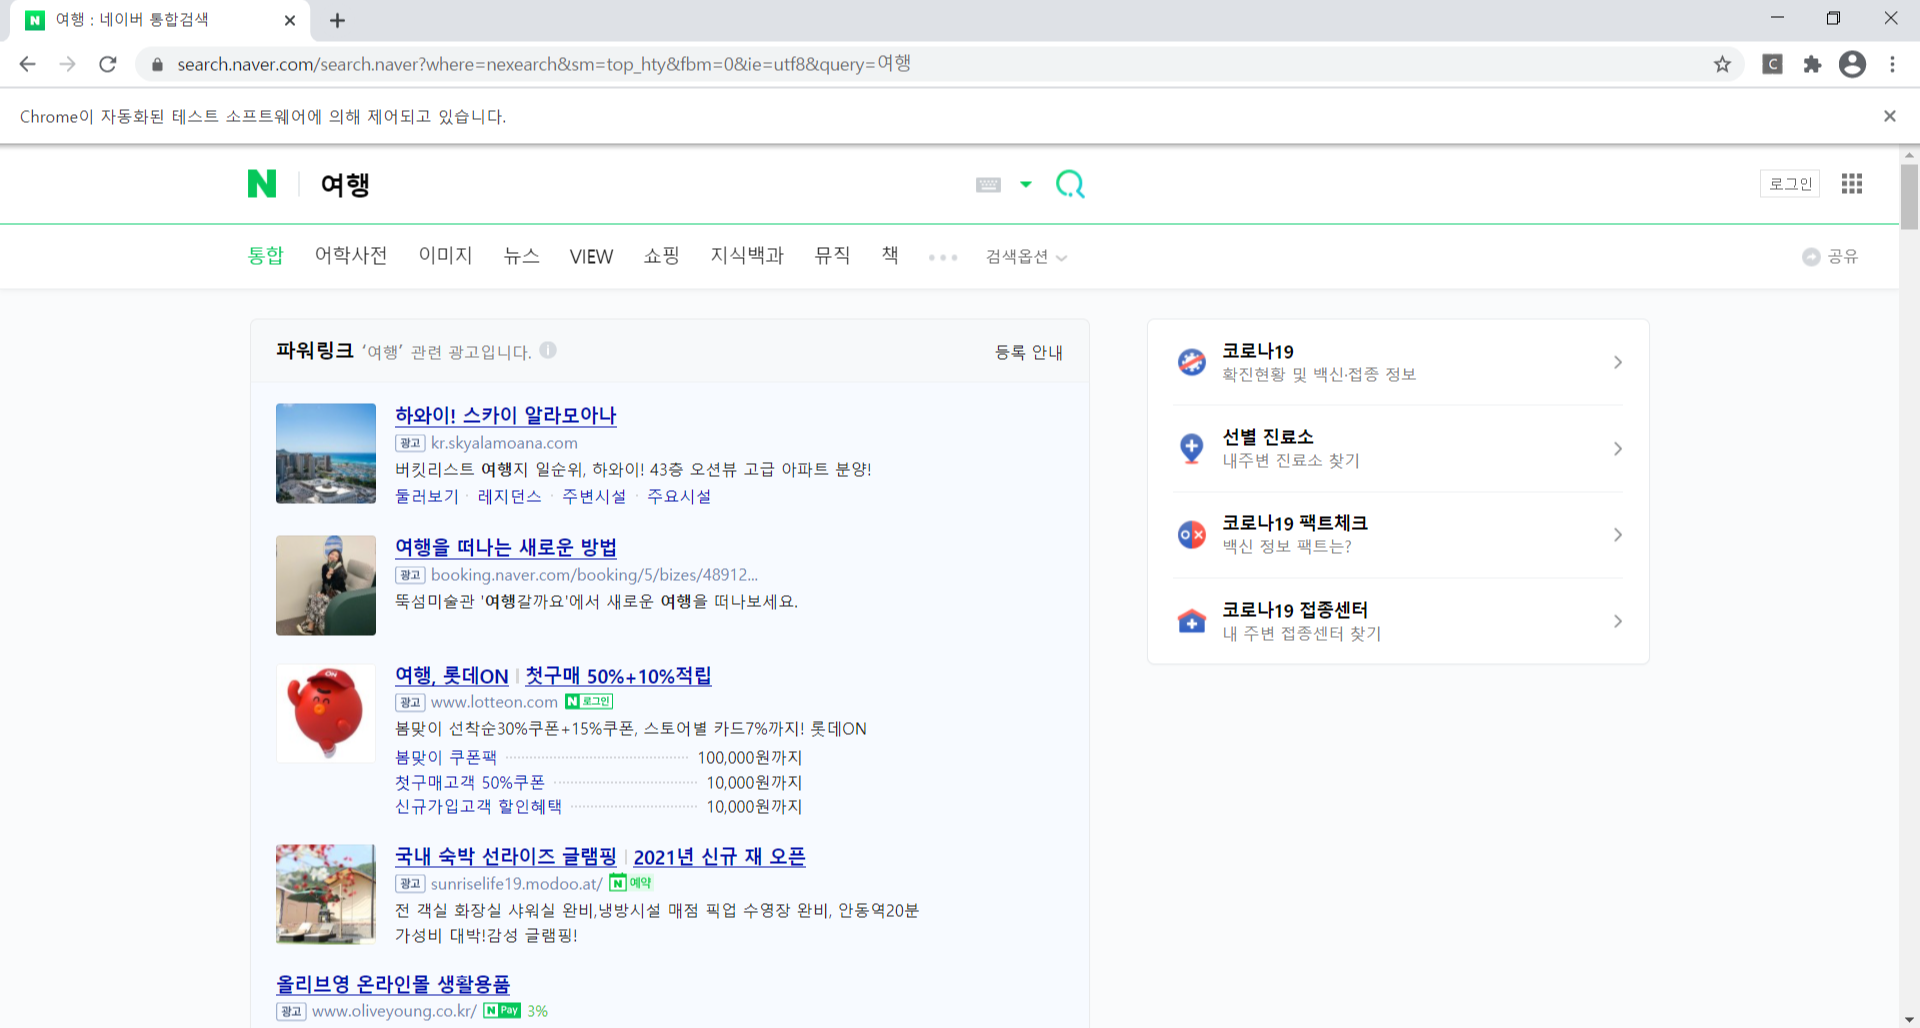Image resolution: width=1920 pixels, height=1028 pixels.
Task: Open the 첫구매 50%+10%적립 link
Action: pos(618,676)
